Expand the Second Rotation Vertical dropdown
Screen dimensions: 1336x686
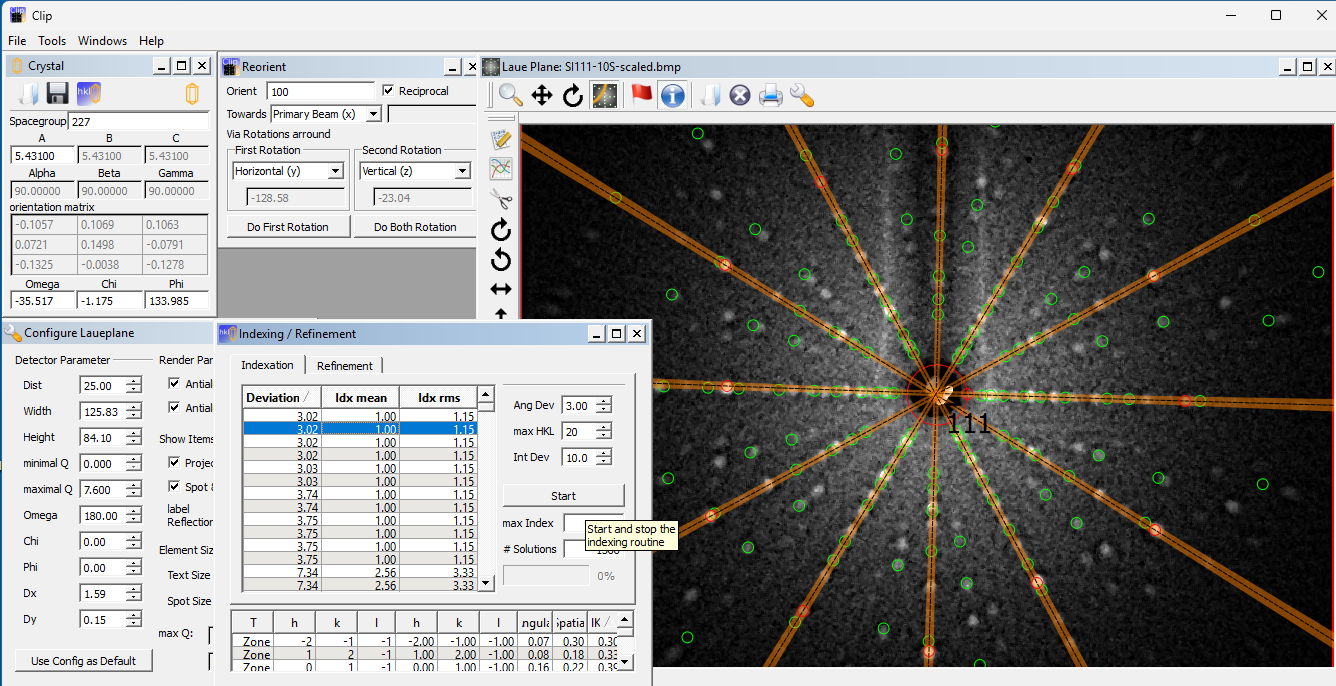click(462, 171)
